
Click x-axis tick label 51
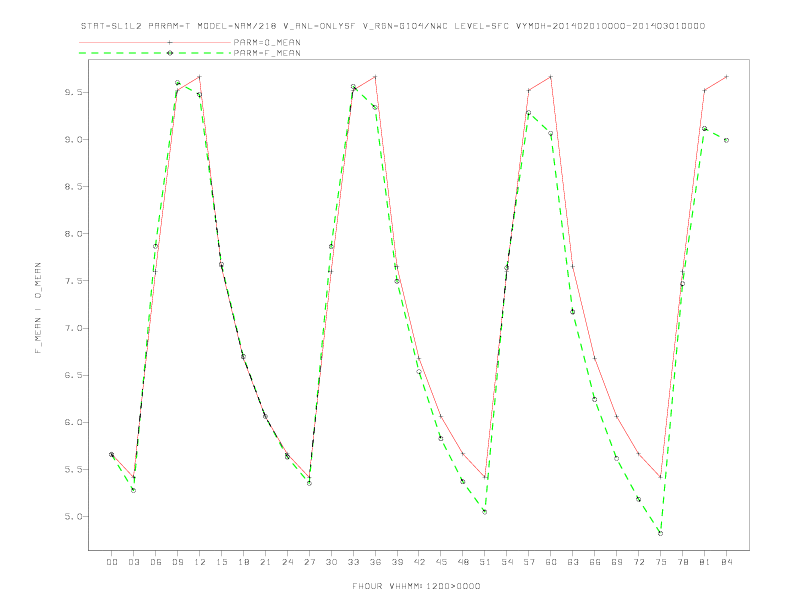tap(485, 562)
